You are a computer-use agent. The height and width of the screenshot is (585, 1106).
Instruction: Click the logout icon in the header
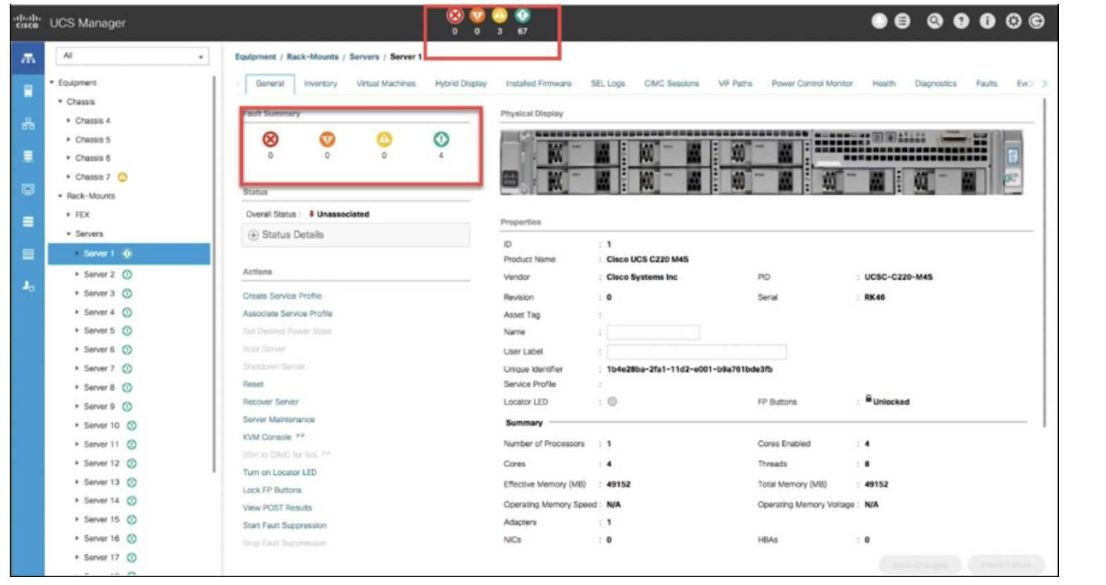tap(1036, 21)
